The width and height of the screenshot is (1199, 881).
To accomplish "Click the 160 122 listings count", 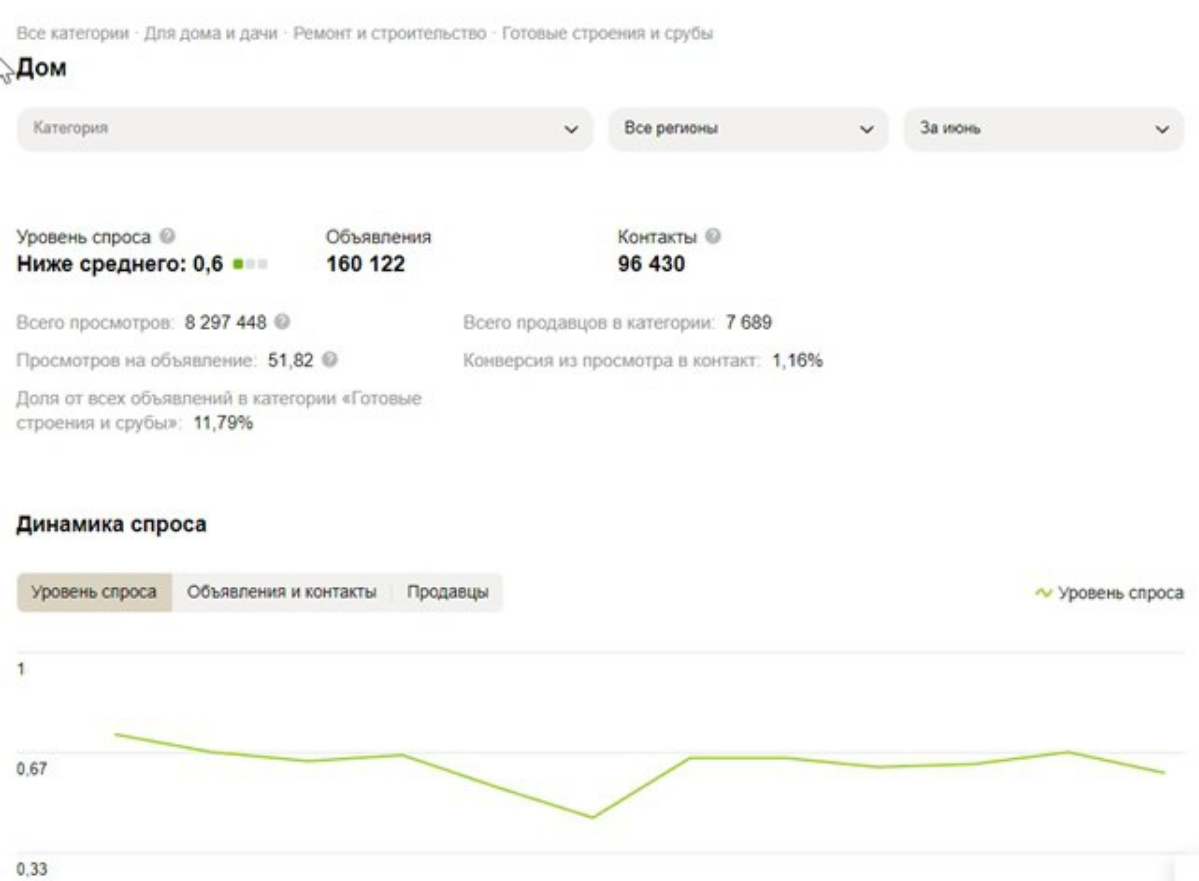I will pyautogui.click(x=366, y=264).
